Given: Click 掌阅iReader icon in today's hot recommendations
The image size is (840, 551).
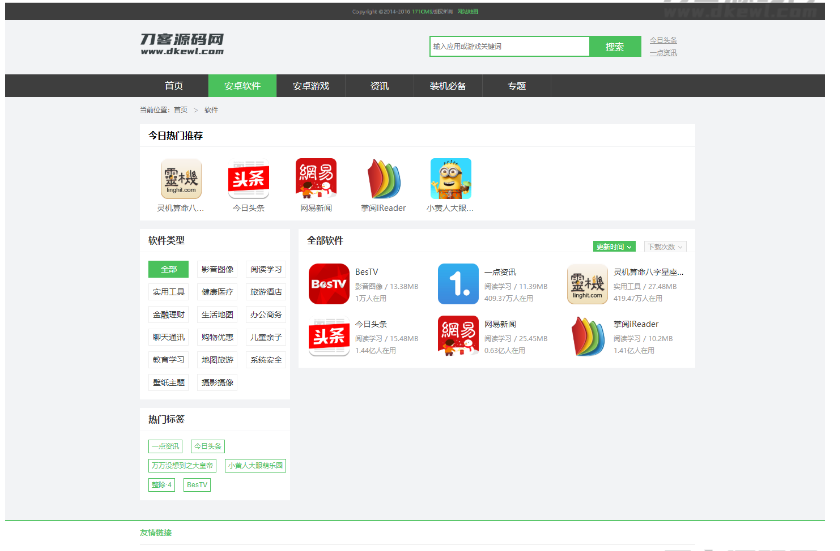Looking at the screenshot, I should (383, 179).
